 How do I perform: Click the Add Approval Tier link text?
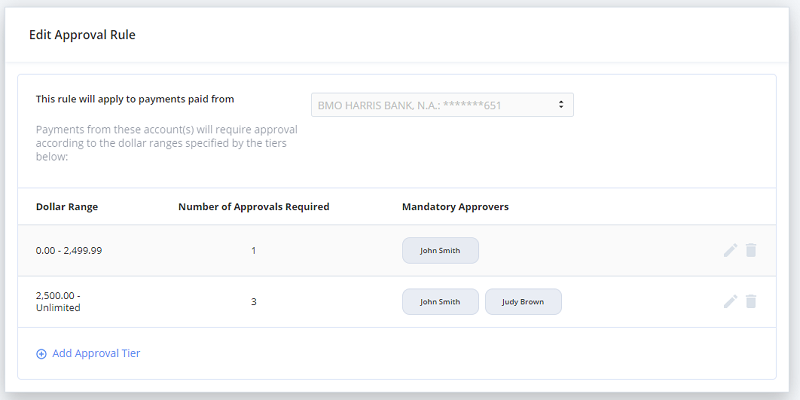coord(96,353)
